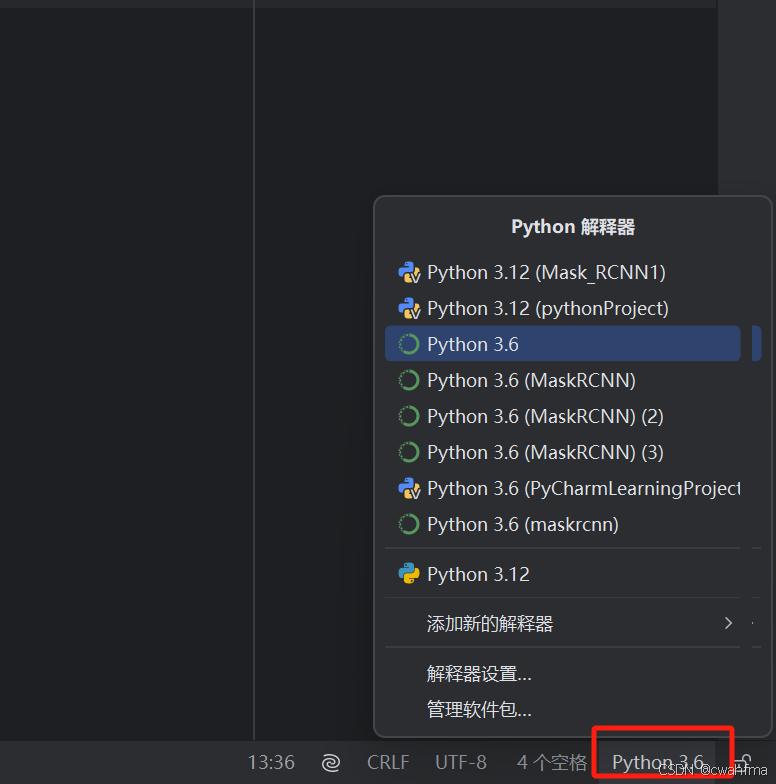Select Python 3.6 (PyCharmLearningProject) interpreter
Screen dimensions: 776x784
(562, 488)
